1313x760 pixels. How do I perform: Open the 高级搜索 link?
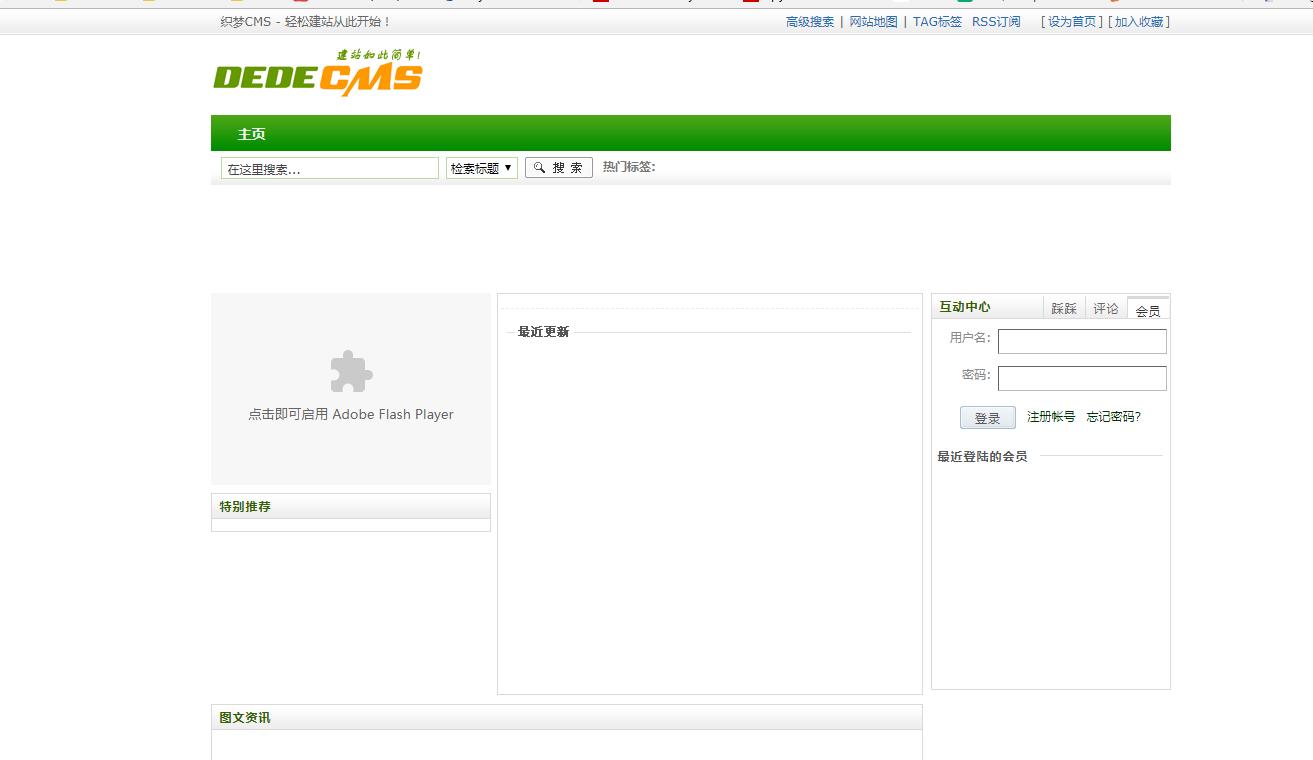(x=810, y=22)
